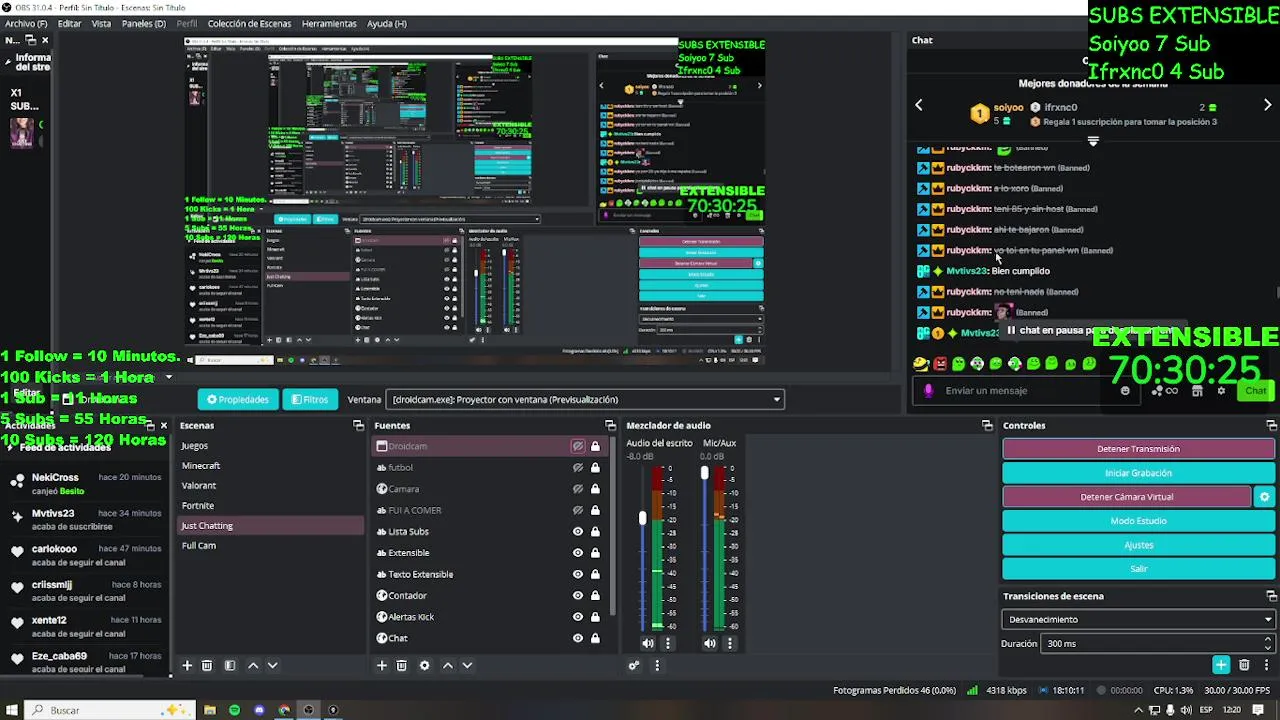Move the selected scene down in Escenas

(272, 665)
